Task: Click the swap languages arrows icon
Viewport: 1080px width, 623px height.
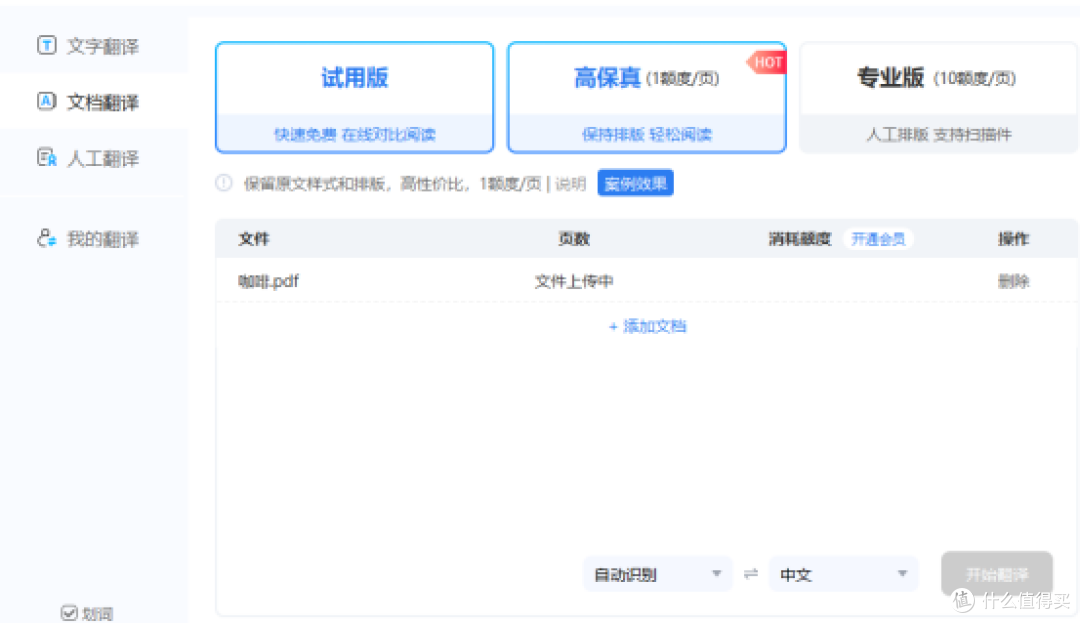Action: pos(751,573)
